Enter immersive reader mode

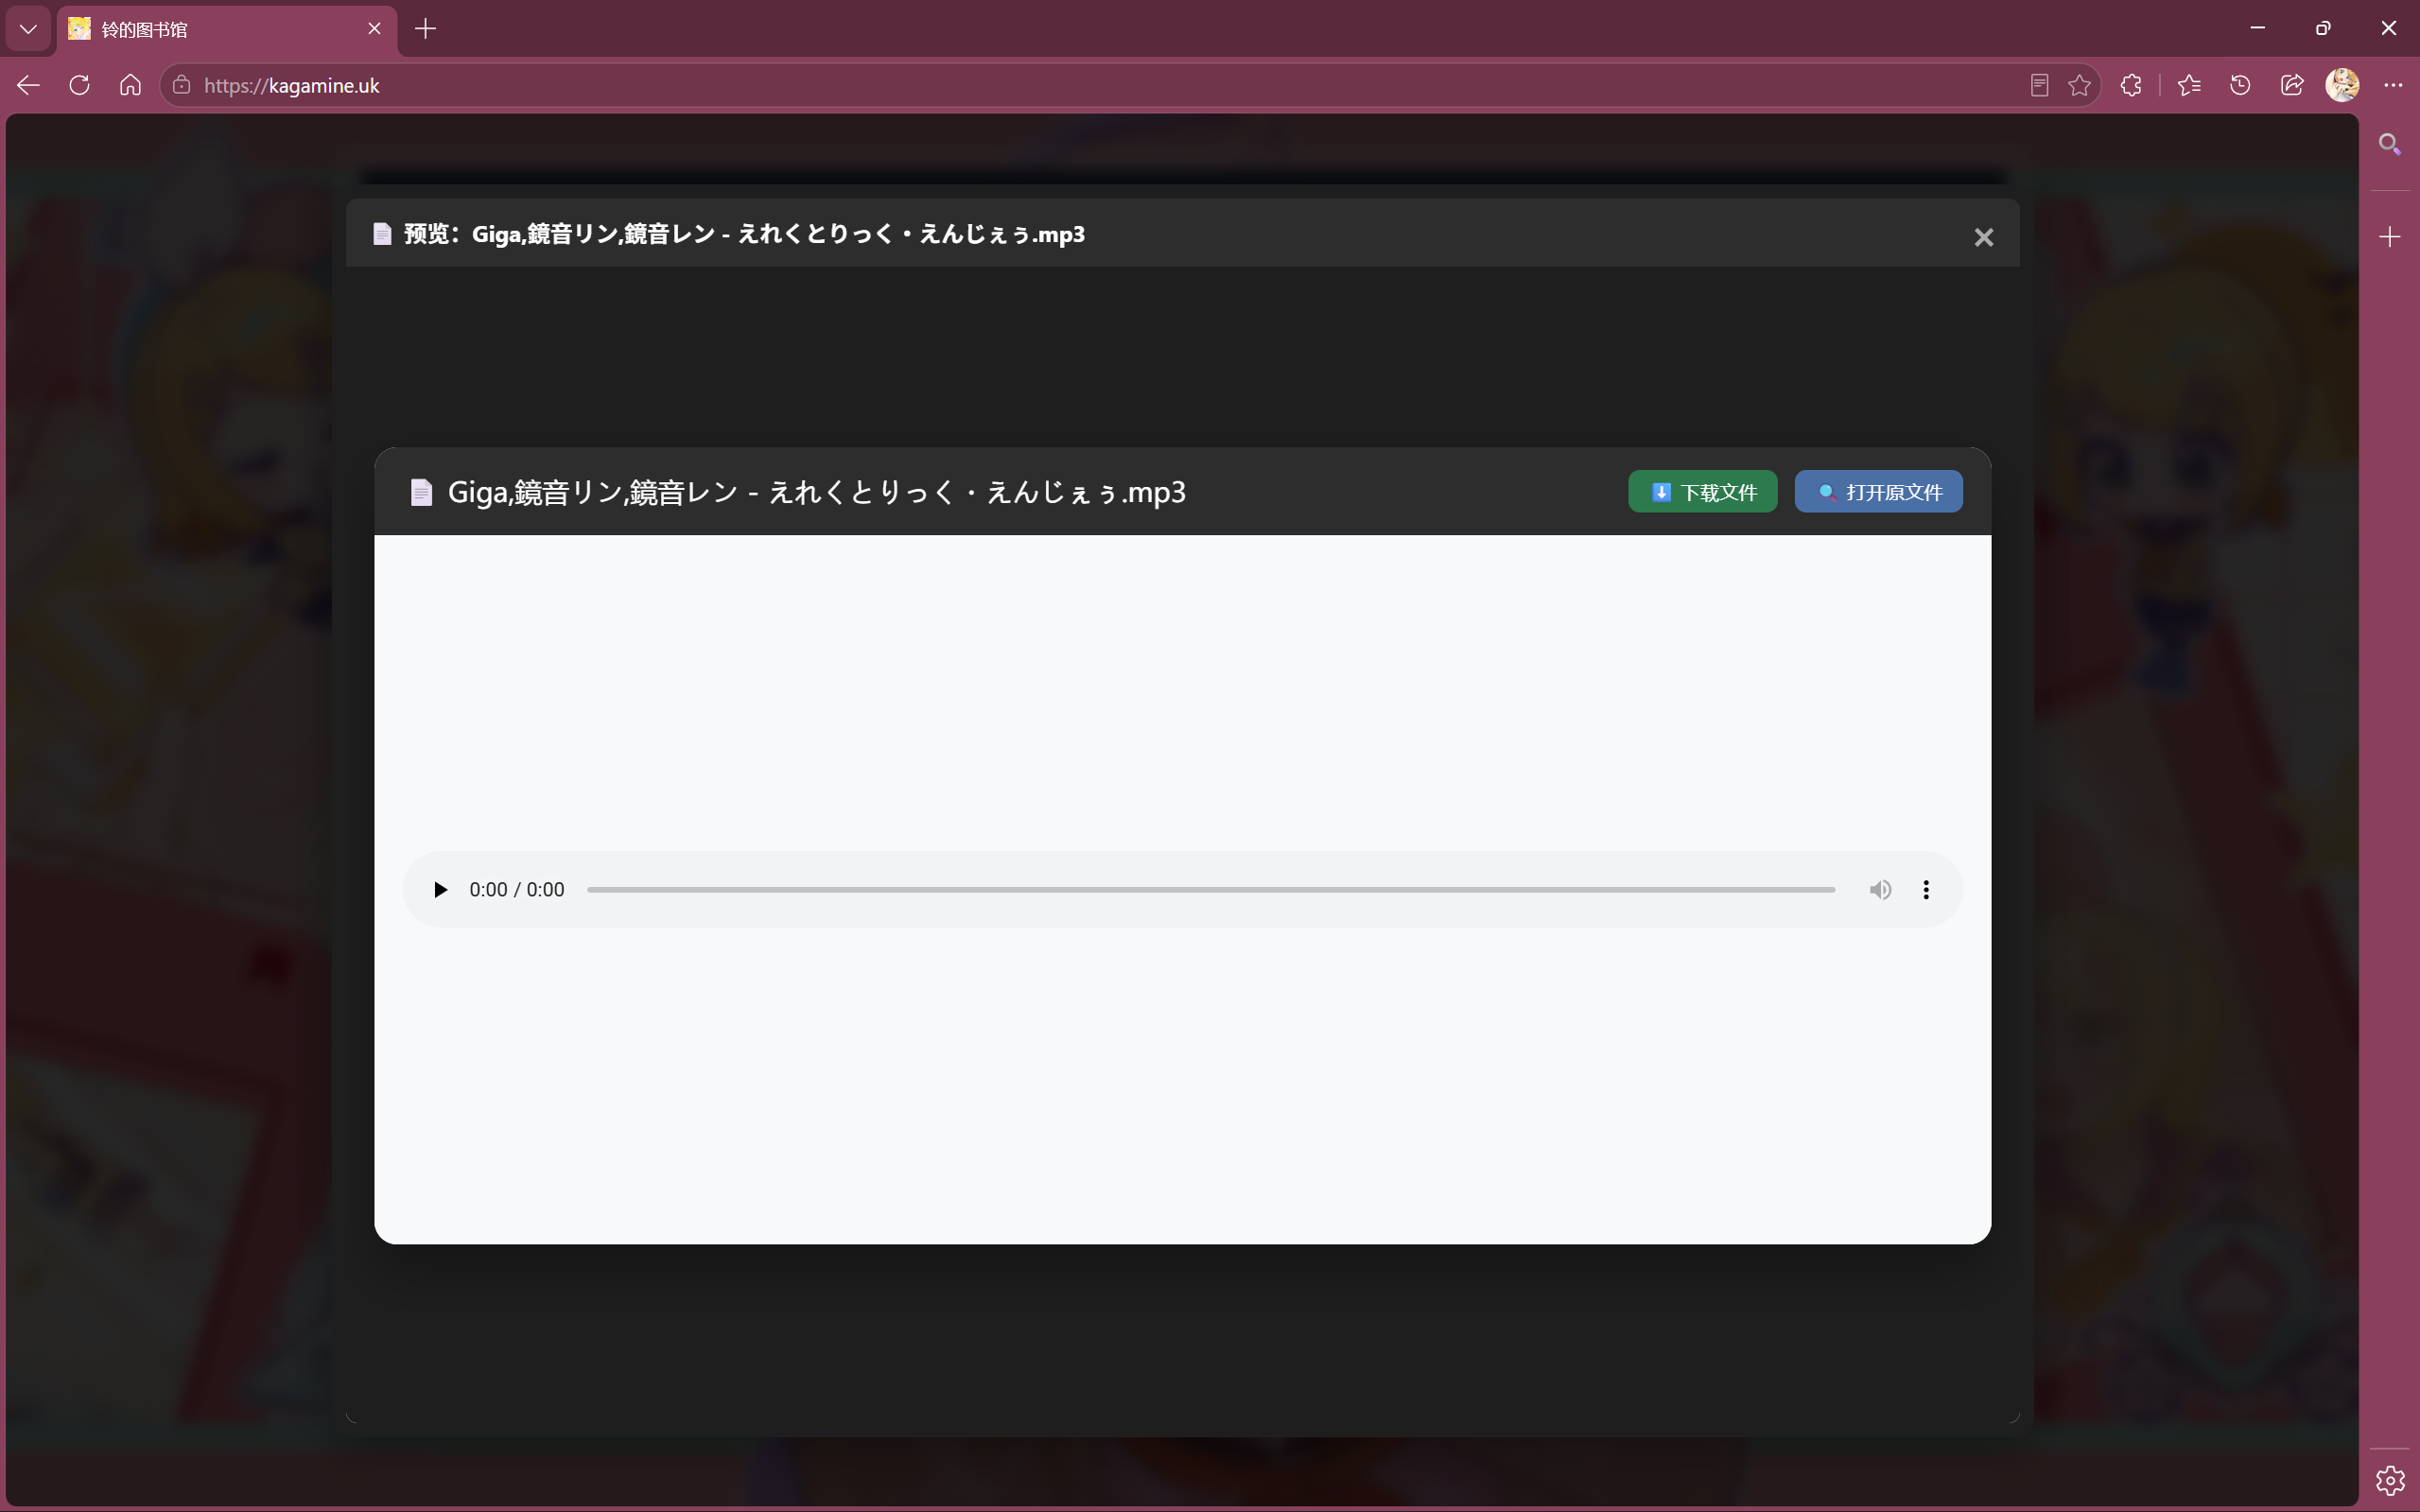[x=2039, y=85]
